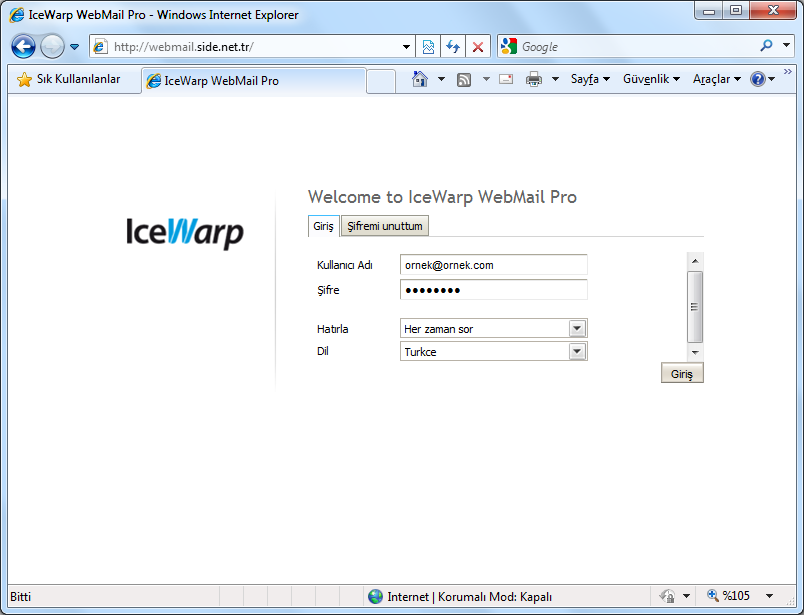The height and width of the screenshot is (615, 804).
Task: Click the webmail.side.net.tr address bar
Action: [252, 47]
